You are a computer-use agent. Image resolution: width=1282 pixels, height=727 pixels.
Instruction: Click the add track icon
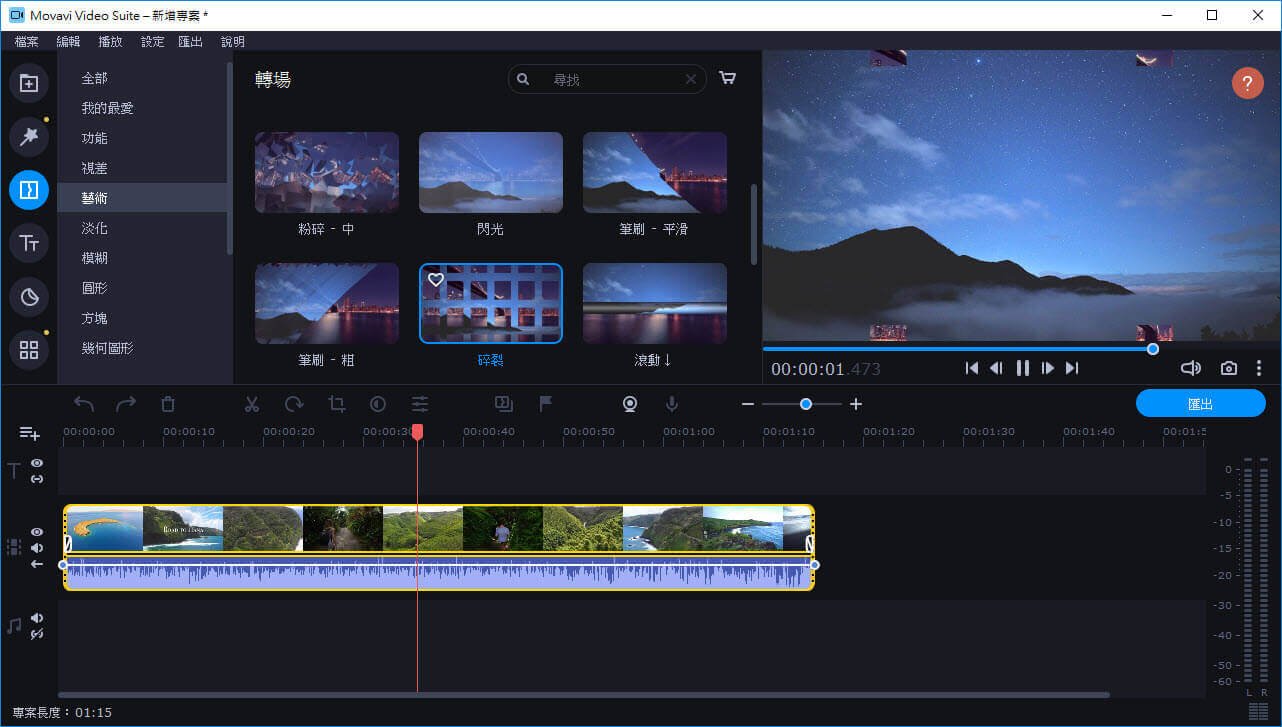[30, 433]
